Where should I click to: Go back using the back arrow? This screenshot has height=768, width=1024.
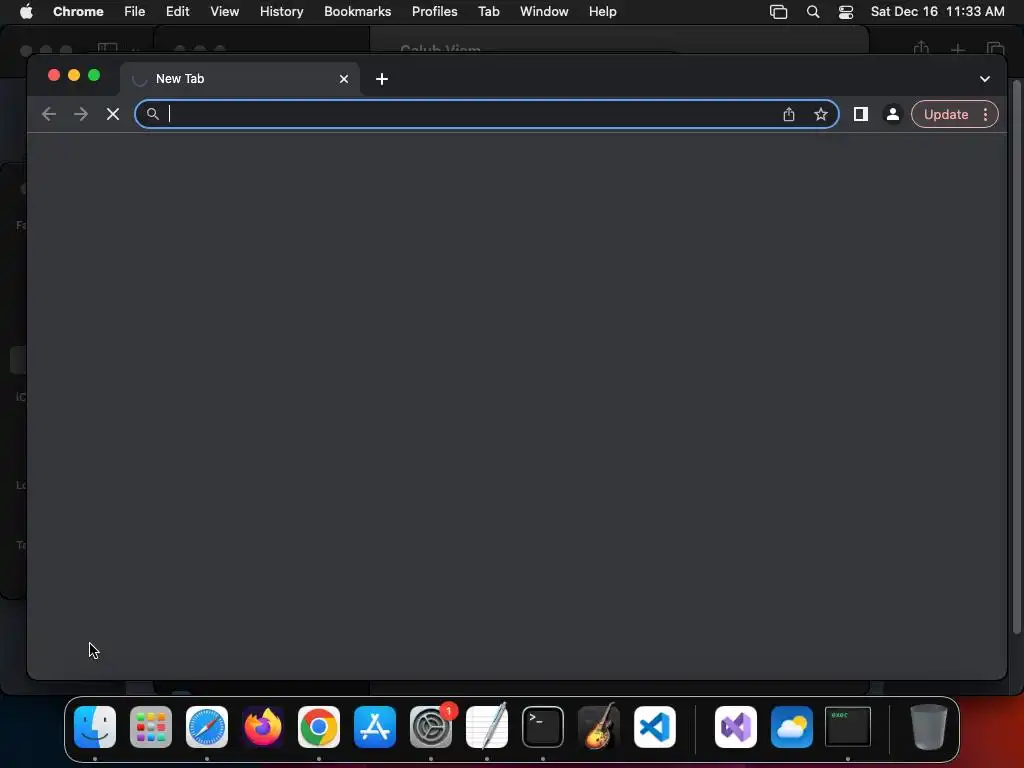(x=49, y=114)
